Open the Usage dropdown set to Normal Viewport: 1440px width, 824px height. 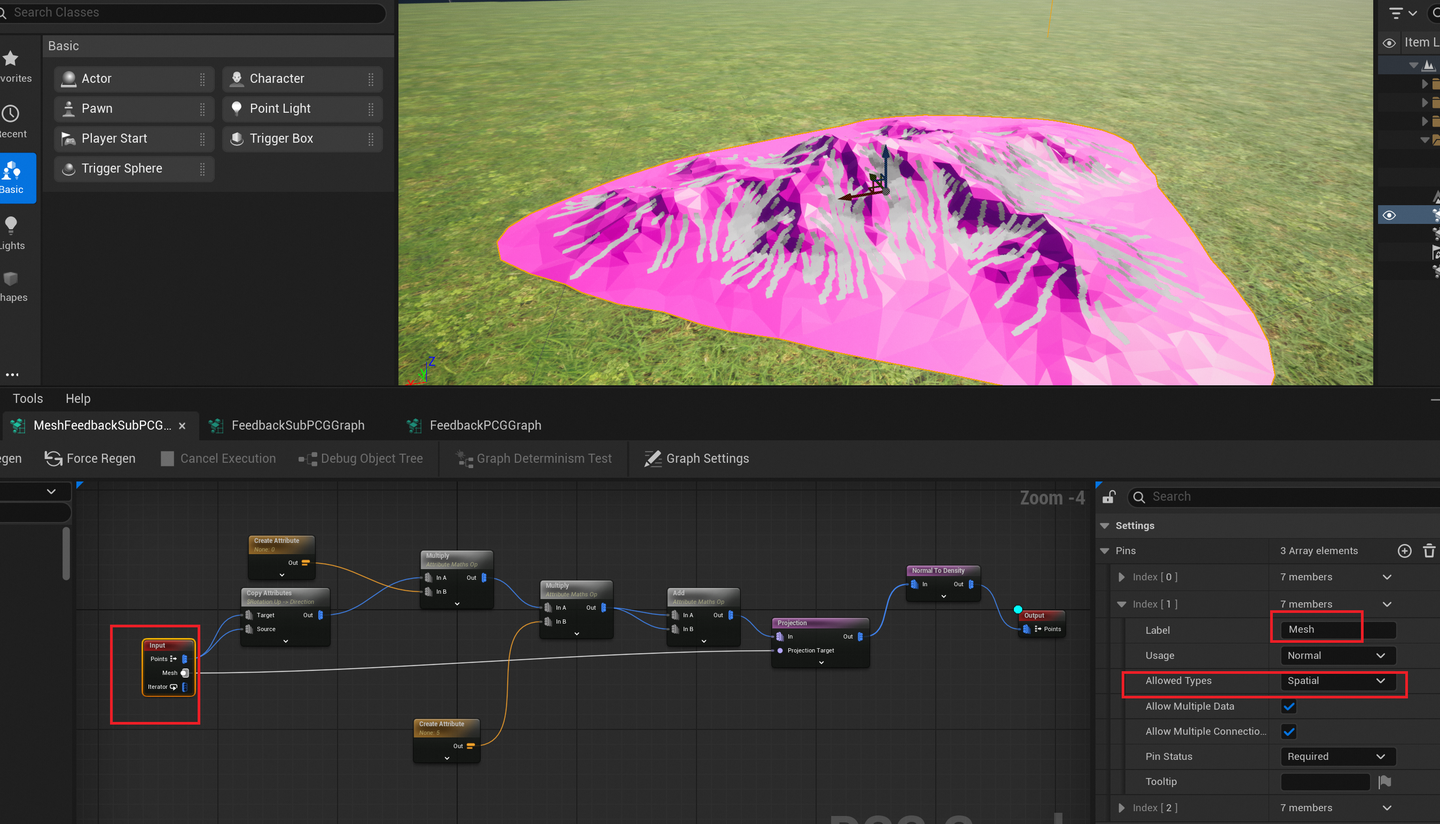(1338, 656)
